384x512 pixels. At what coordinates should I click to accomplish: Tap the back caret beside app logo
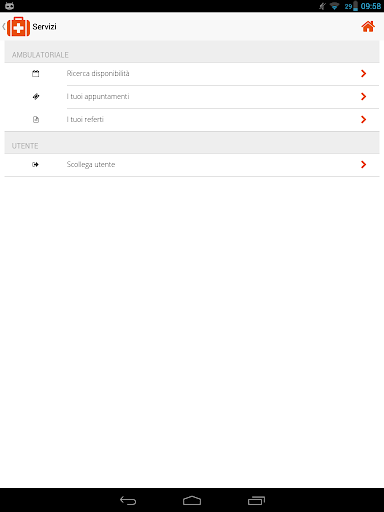coord(4,27)
